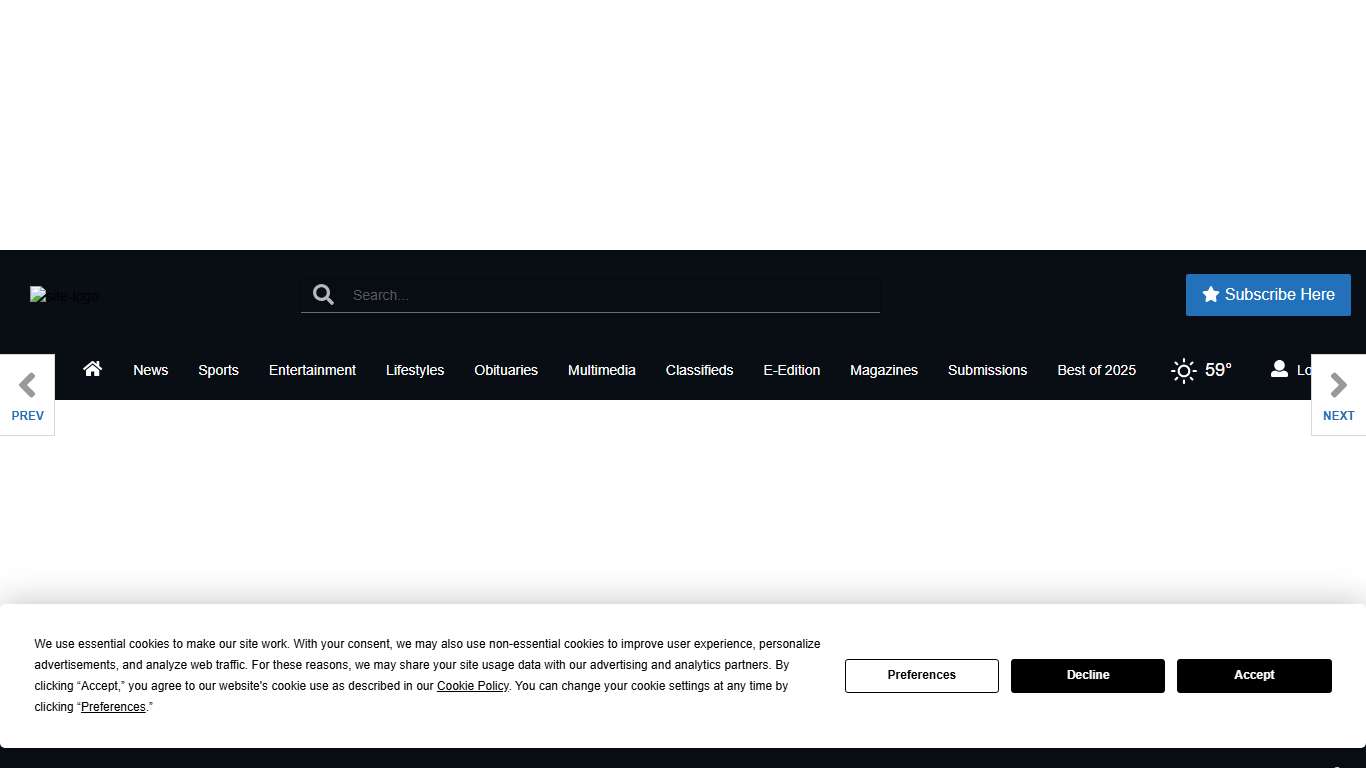Expand the Entertainment menu
1366x768 pixels.
pos(312,370)
